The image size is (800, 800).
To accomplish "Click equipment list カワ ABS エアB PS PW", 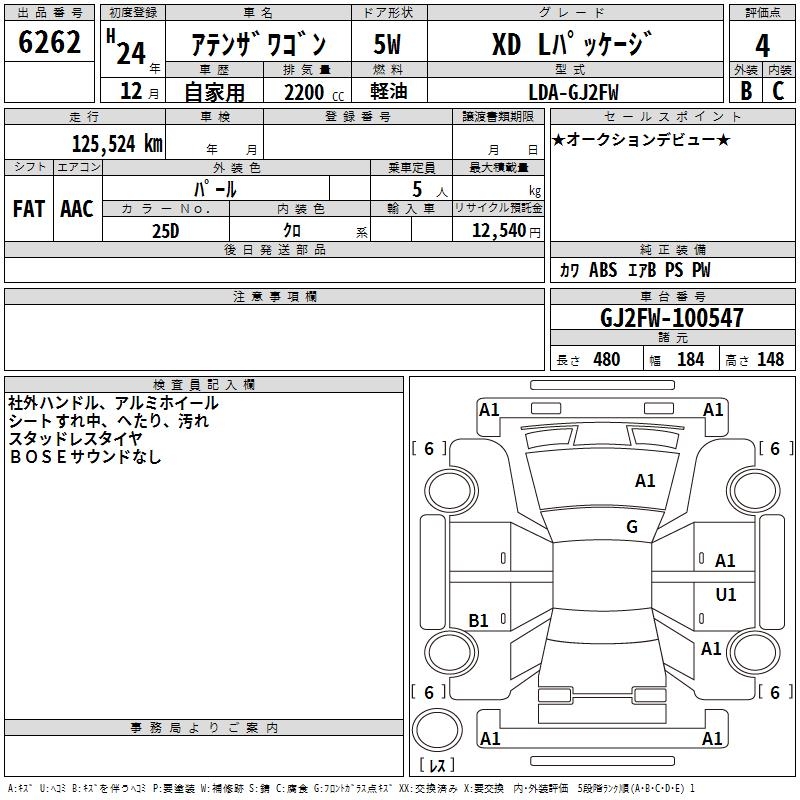I will 635,270.
